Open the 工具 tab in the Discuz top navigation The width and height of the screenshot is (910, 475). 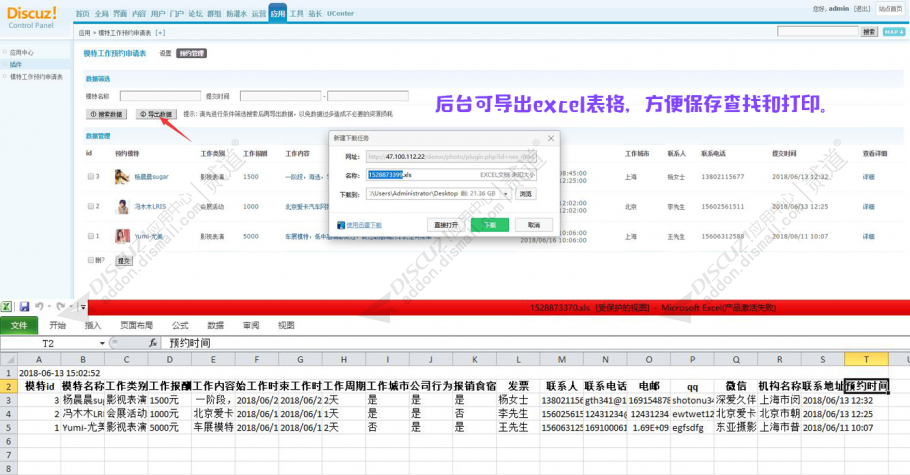point(297,13)
